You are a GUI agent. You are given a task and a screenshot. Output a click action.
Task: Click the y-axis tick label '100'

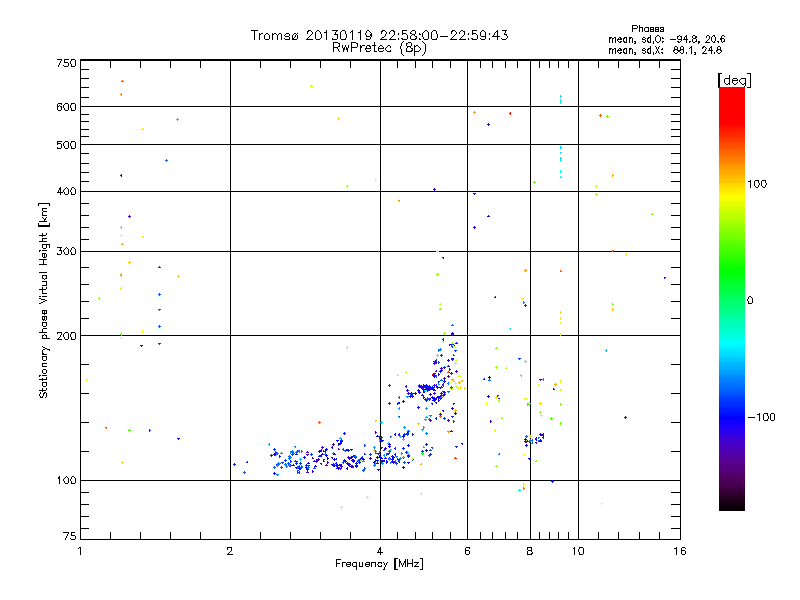[x=66, y=481]
